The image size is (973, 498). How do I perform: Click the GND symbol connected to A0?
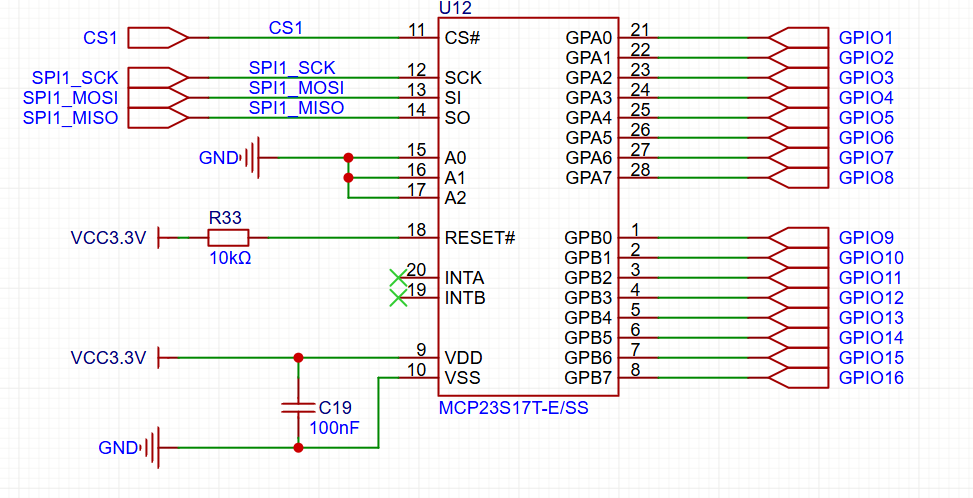[x=251, y=158]
